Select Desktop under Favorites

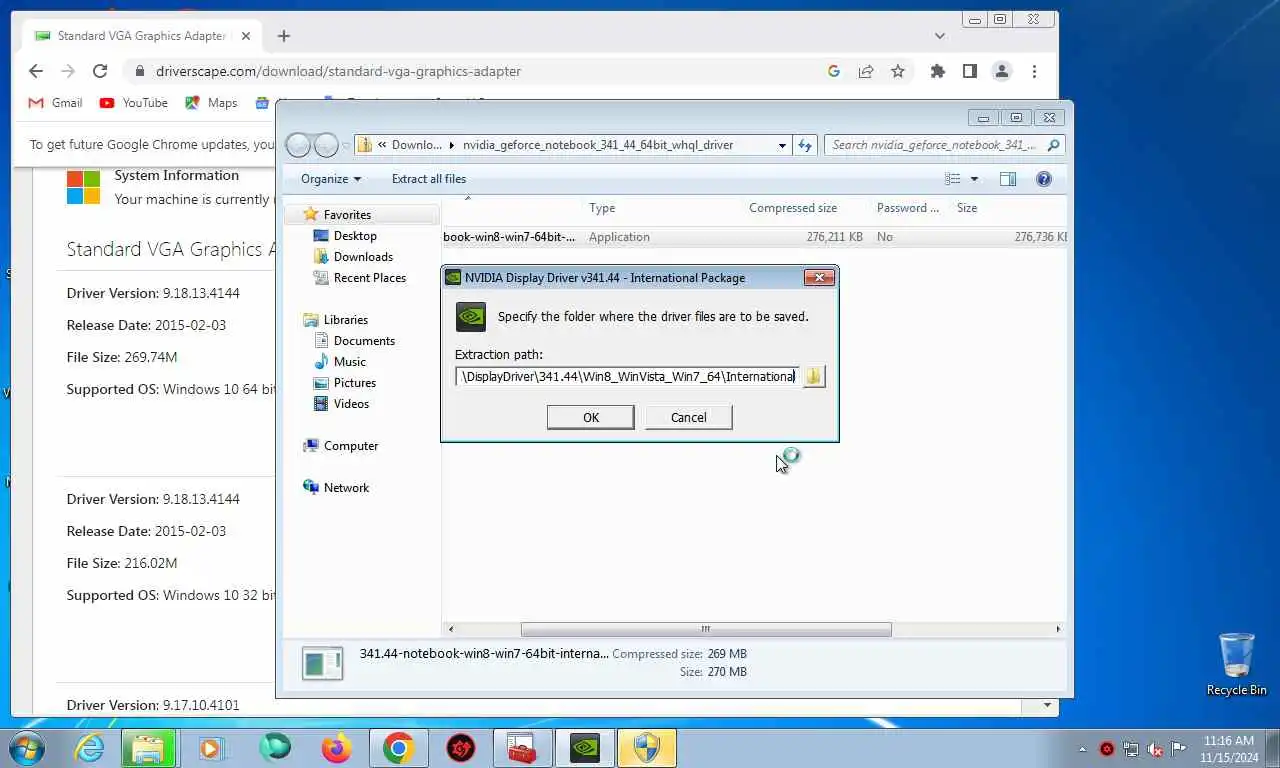355,236
